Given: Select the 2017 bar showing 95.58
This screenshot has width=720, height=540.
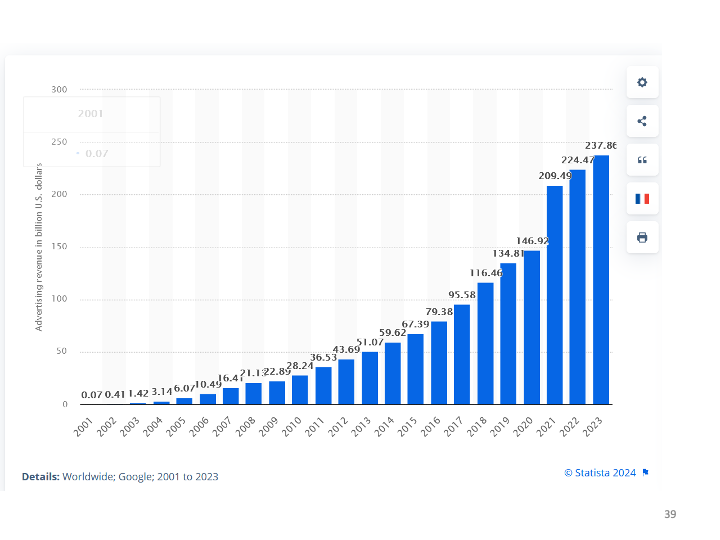Looking at the screenshot, I should (x=462, y=354).
